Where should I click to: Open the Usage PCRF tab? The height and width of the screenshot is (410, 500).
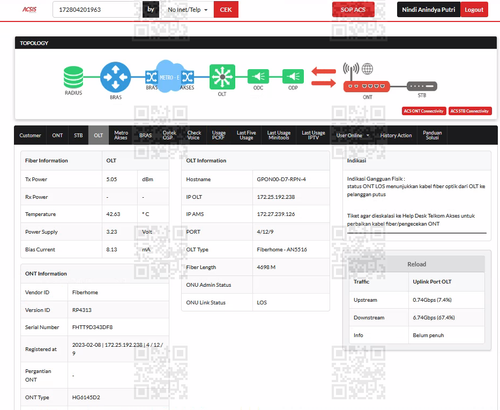coord(218,135)
